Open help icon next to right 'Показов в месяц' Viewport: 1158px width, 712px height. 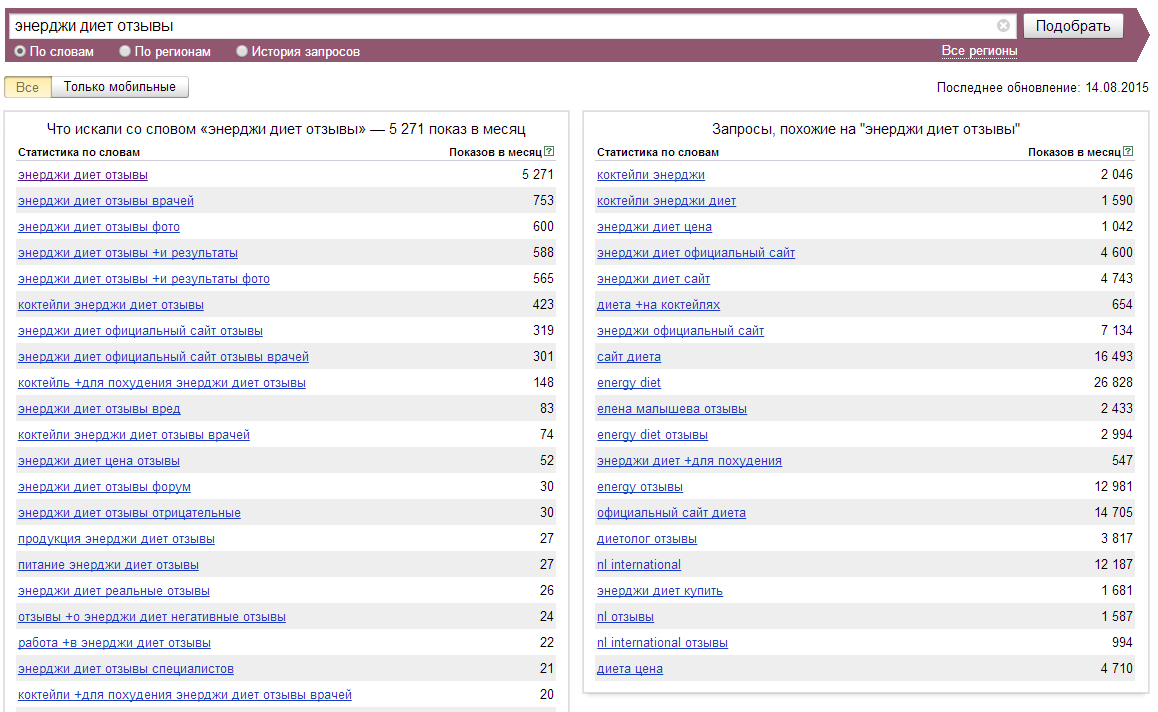pos(1128,151)
